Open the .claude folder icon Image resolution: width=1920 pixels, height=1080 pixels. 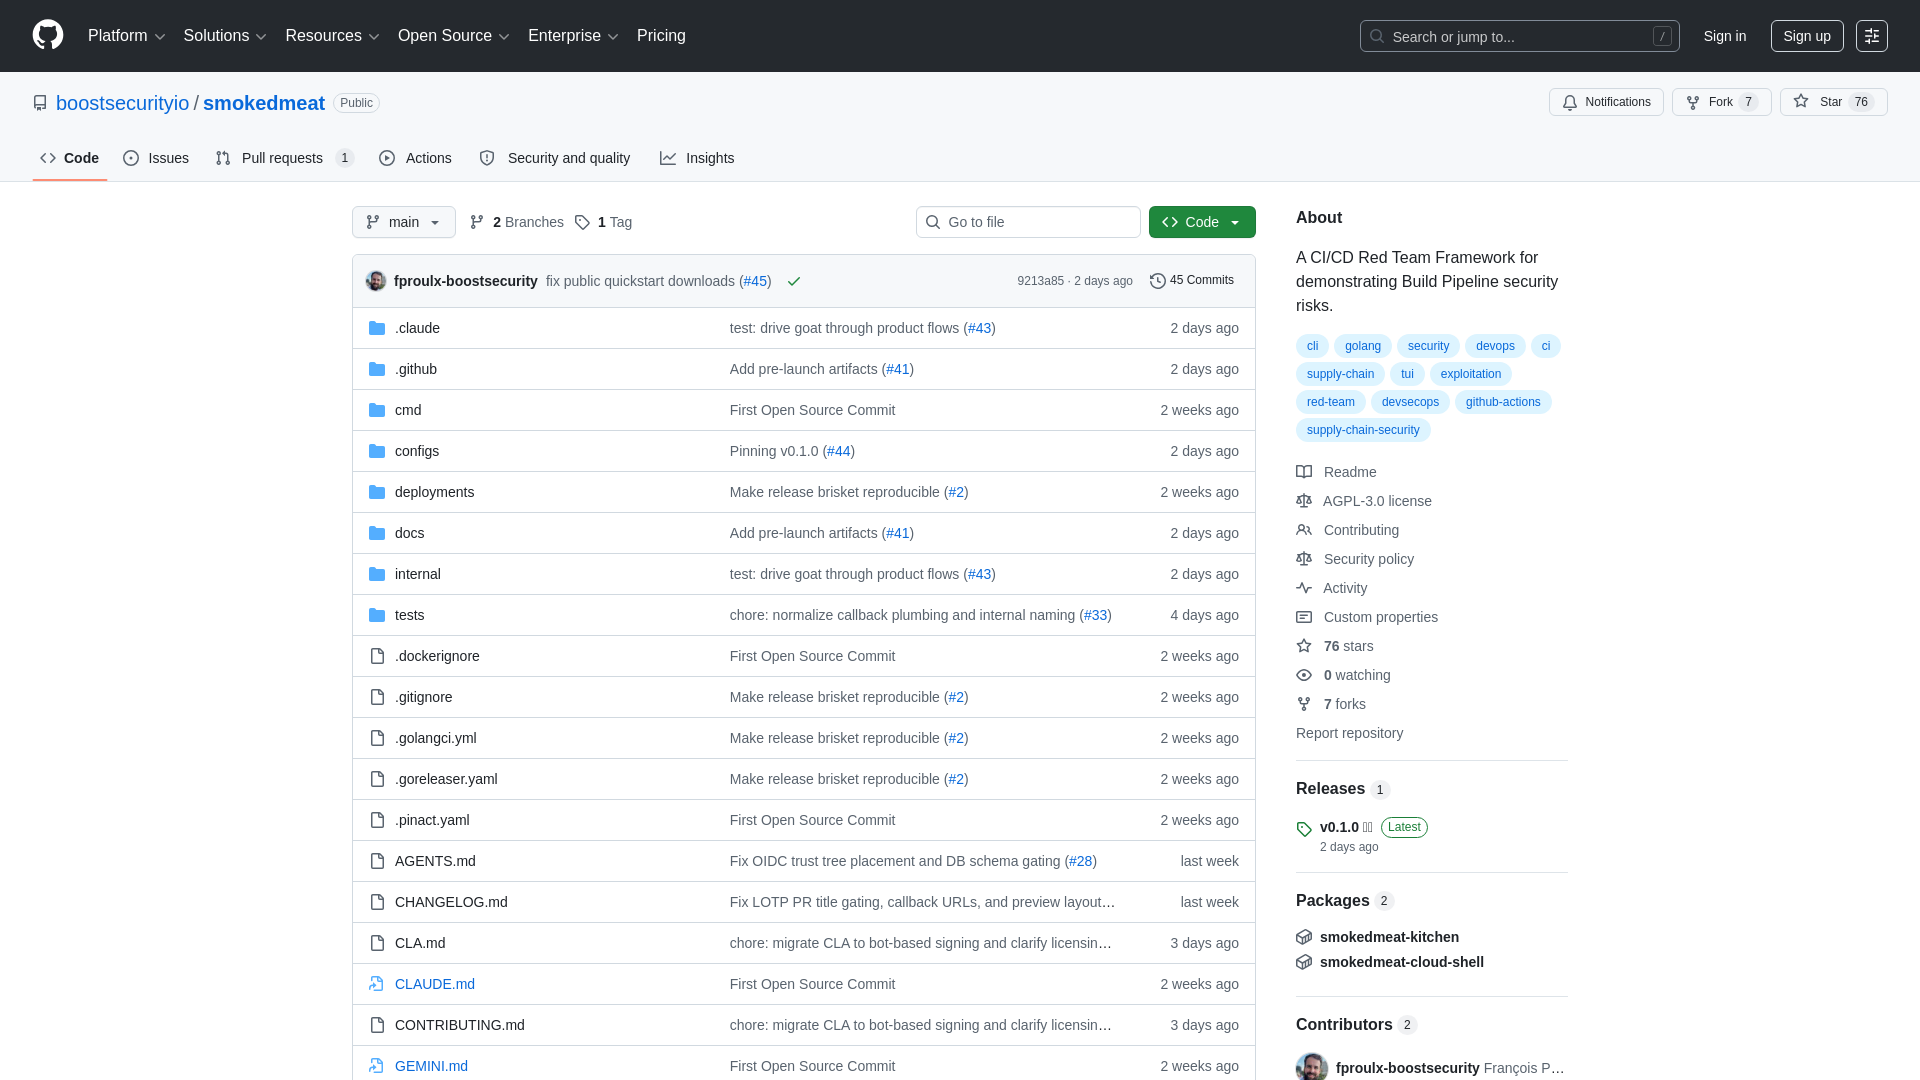coord(377,328)
